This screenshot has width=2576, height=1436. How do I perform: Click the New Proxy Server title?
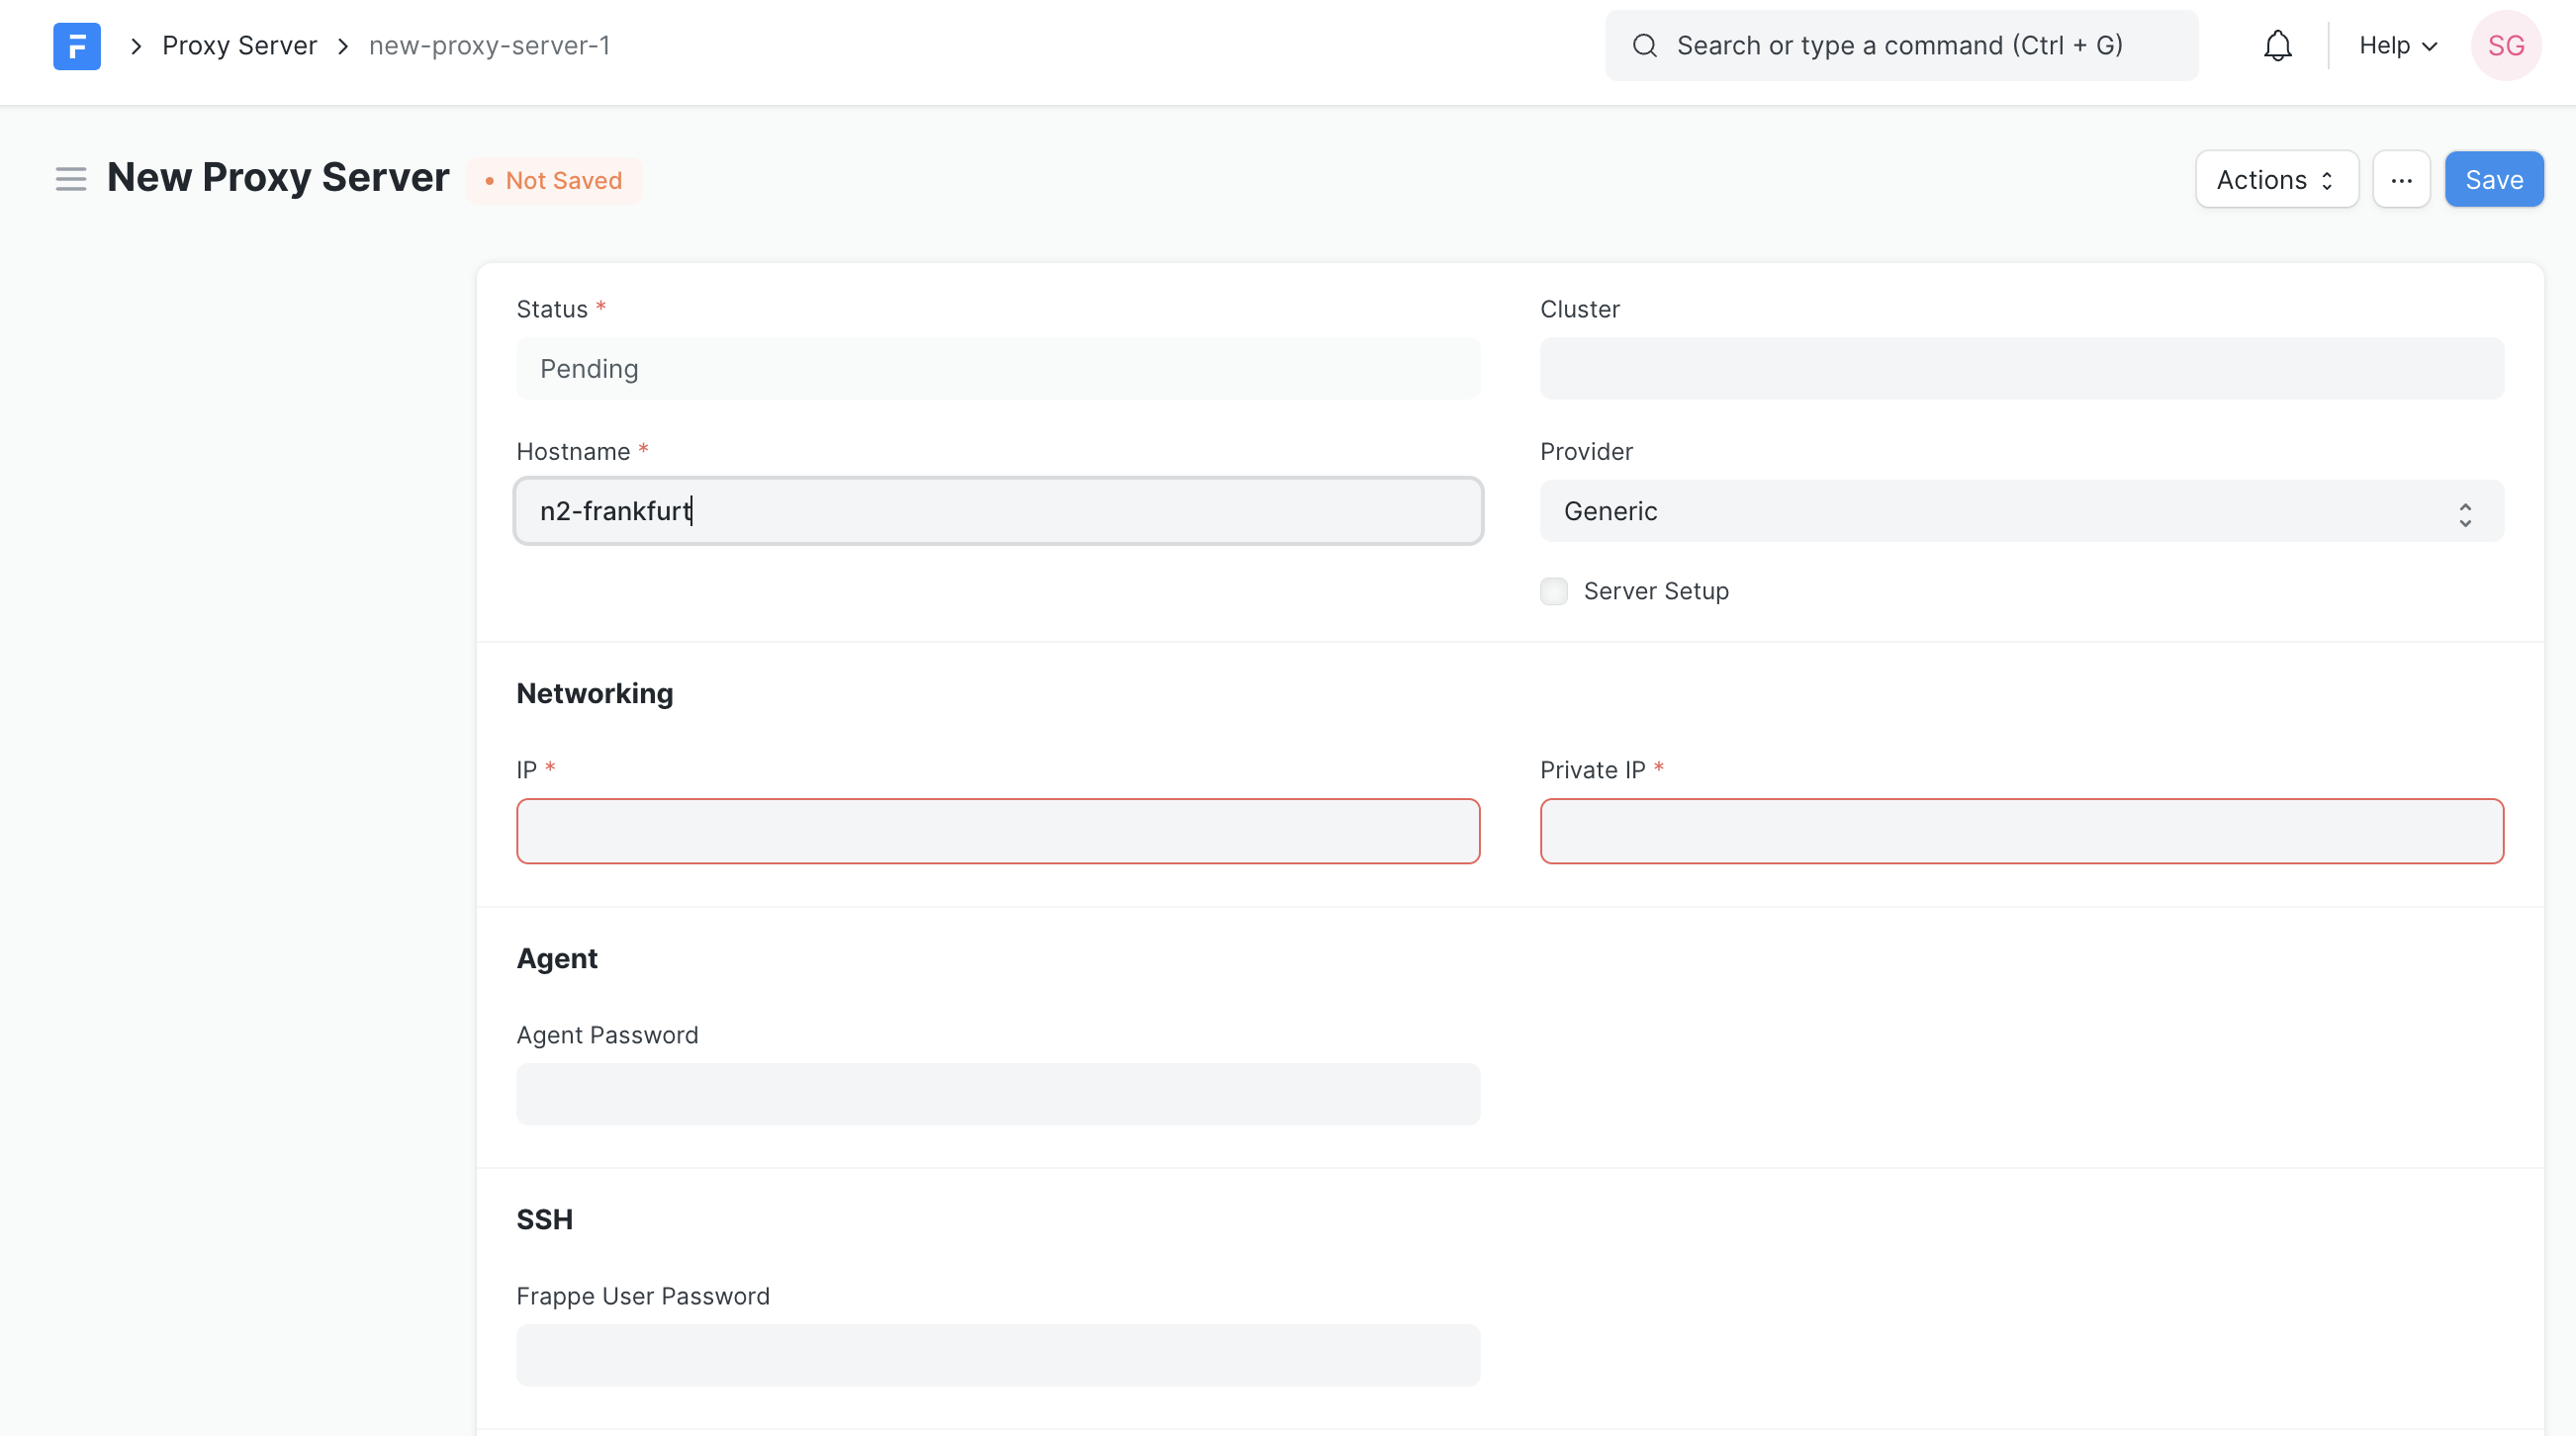pos(277,178)
